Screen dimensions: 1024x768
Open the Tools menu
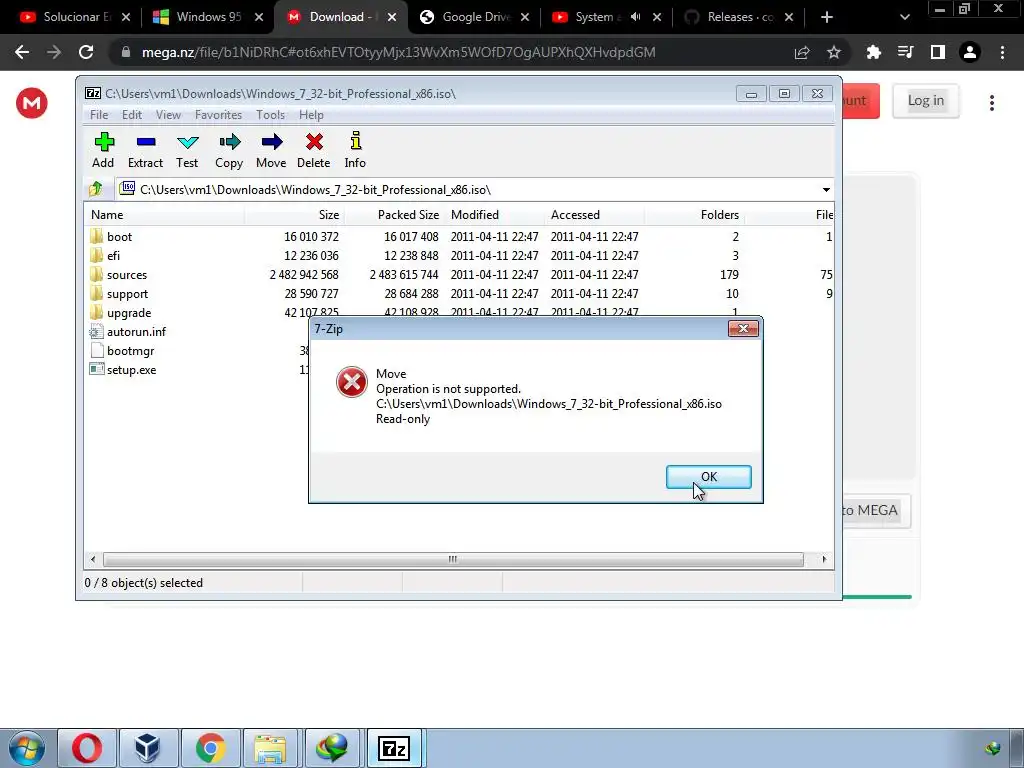tap(270, 115)
